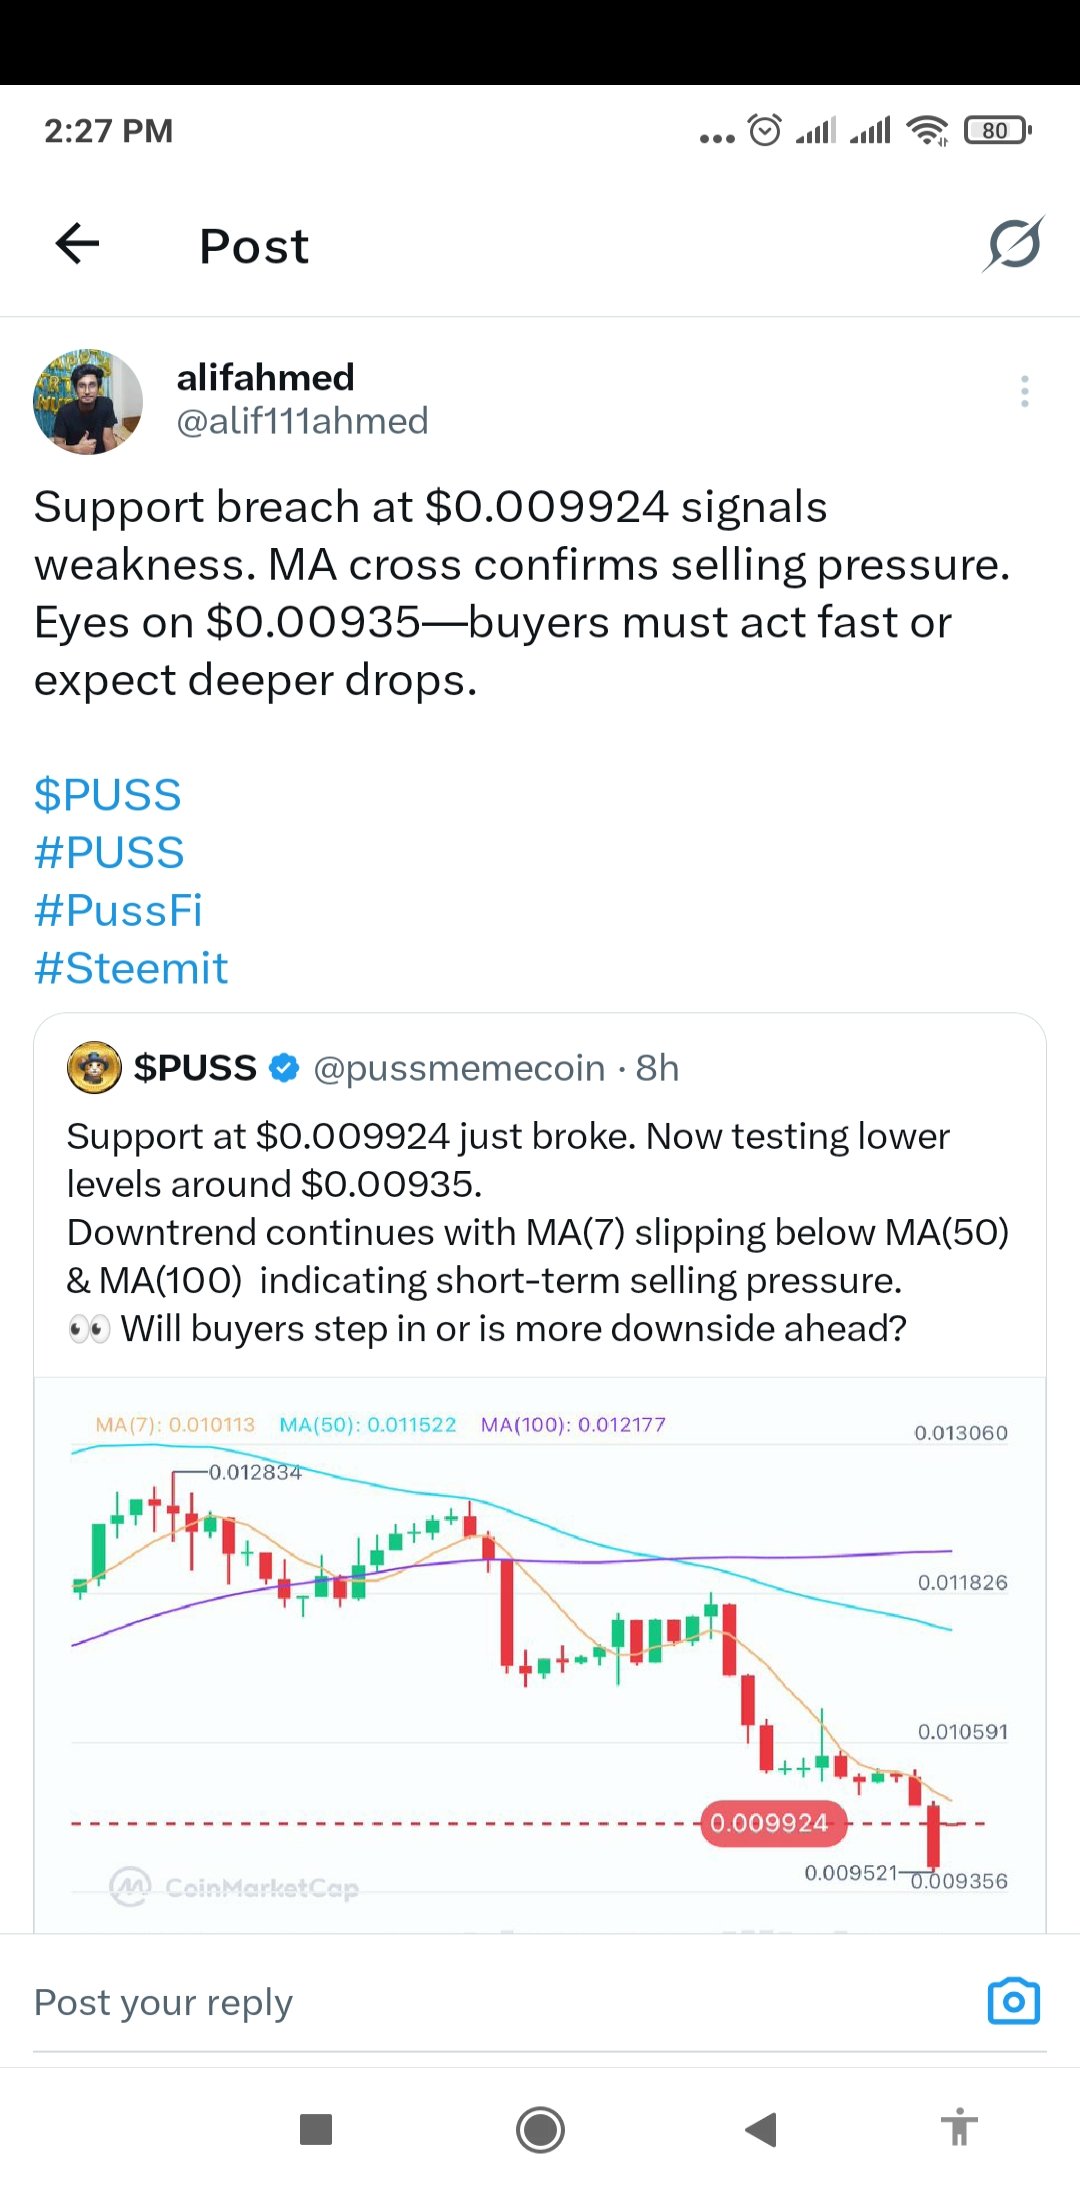Open the @pussmemecoin handle in quoted post

(x=459, y=1068)
